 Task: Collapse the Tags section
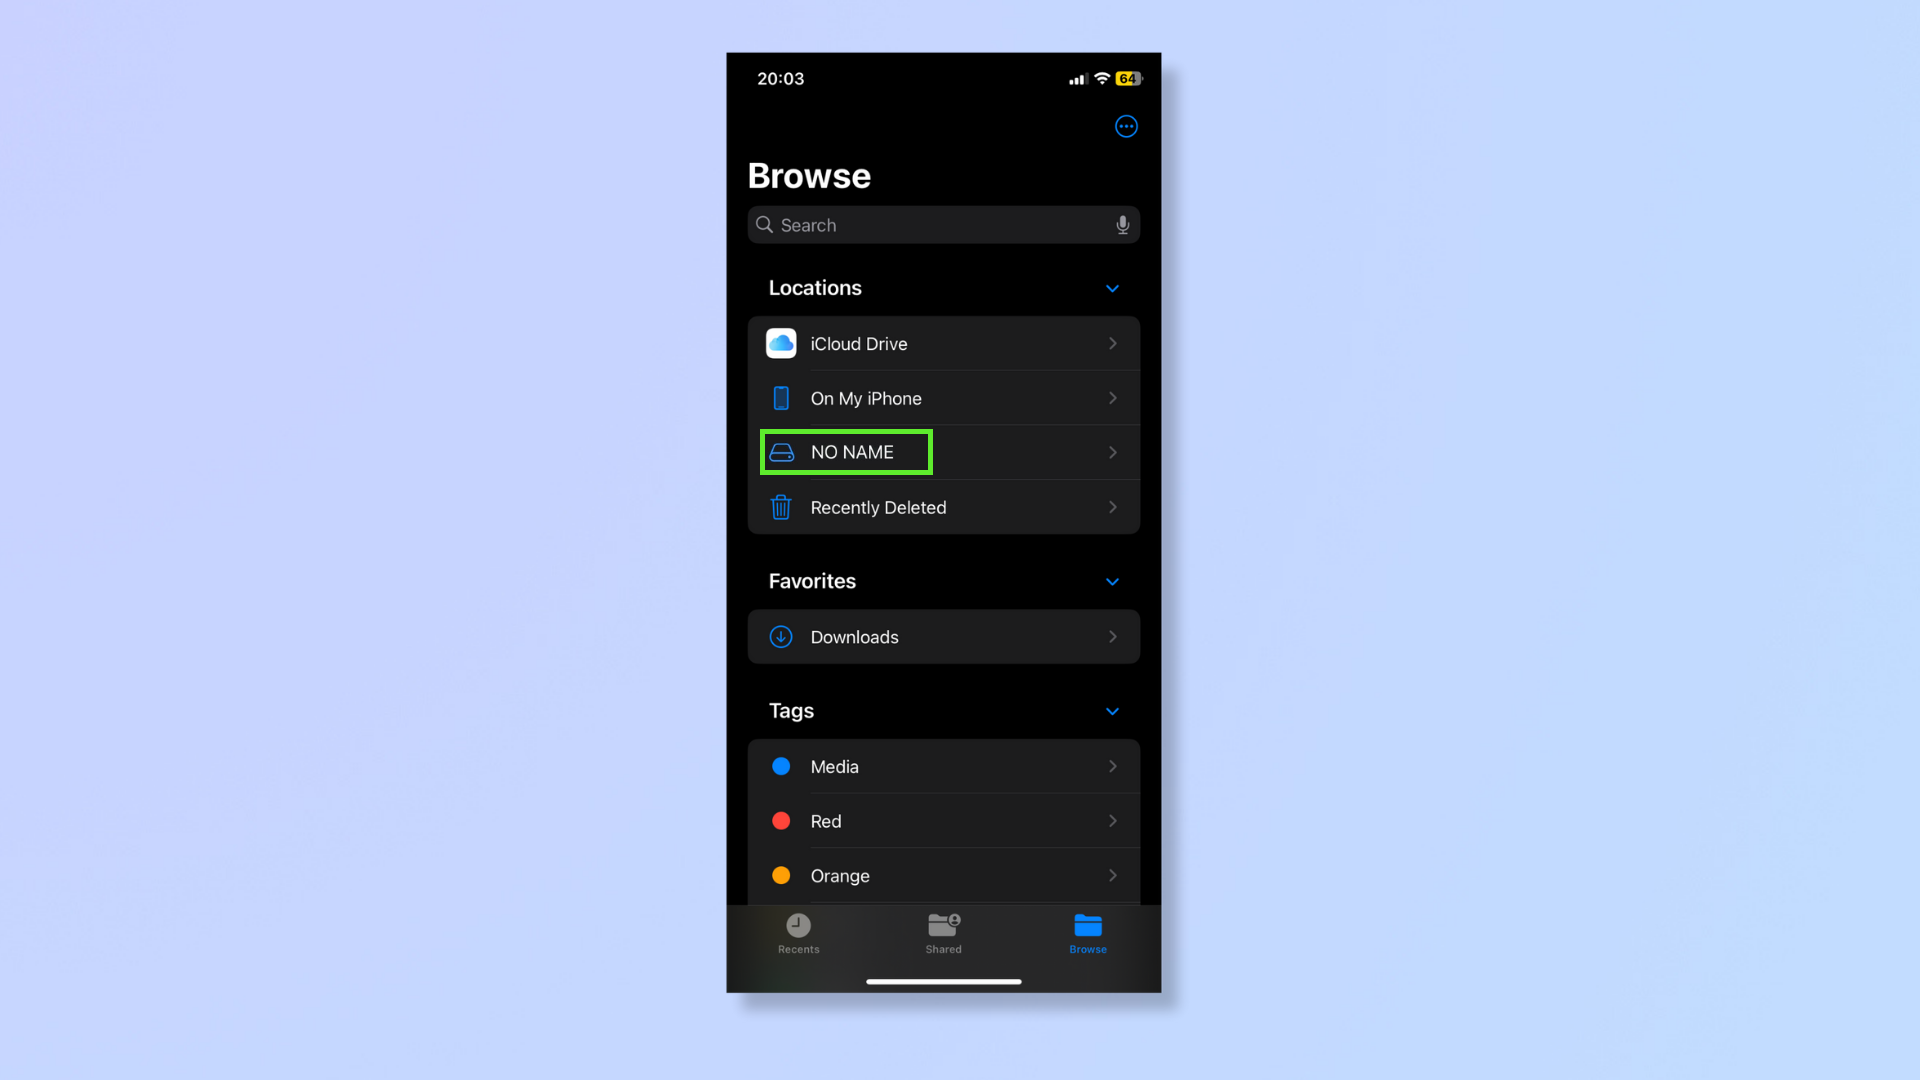click(x=1112, y=709)
